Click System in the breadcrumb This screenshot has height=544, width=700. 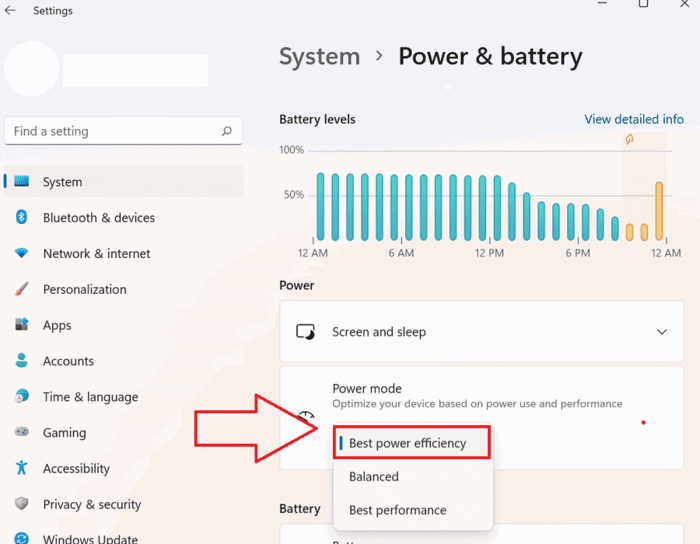pyautogui.click(x=319, y=57)
